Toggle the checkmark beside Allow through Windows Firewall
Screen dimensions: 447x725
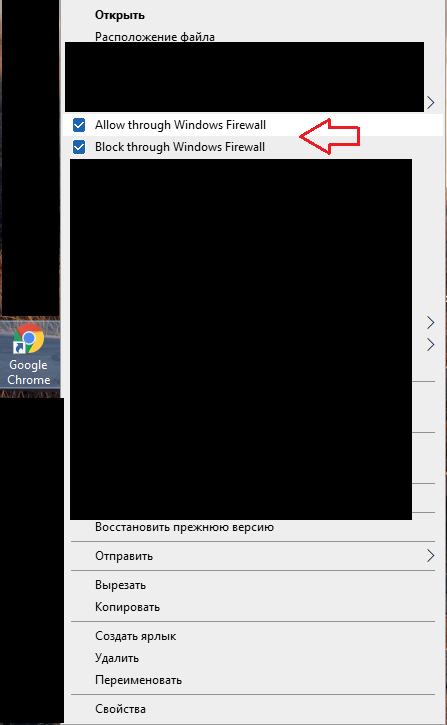pyautogui.click(x=79, y=125)
